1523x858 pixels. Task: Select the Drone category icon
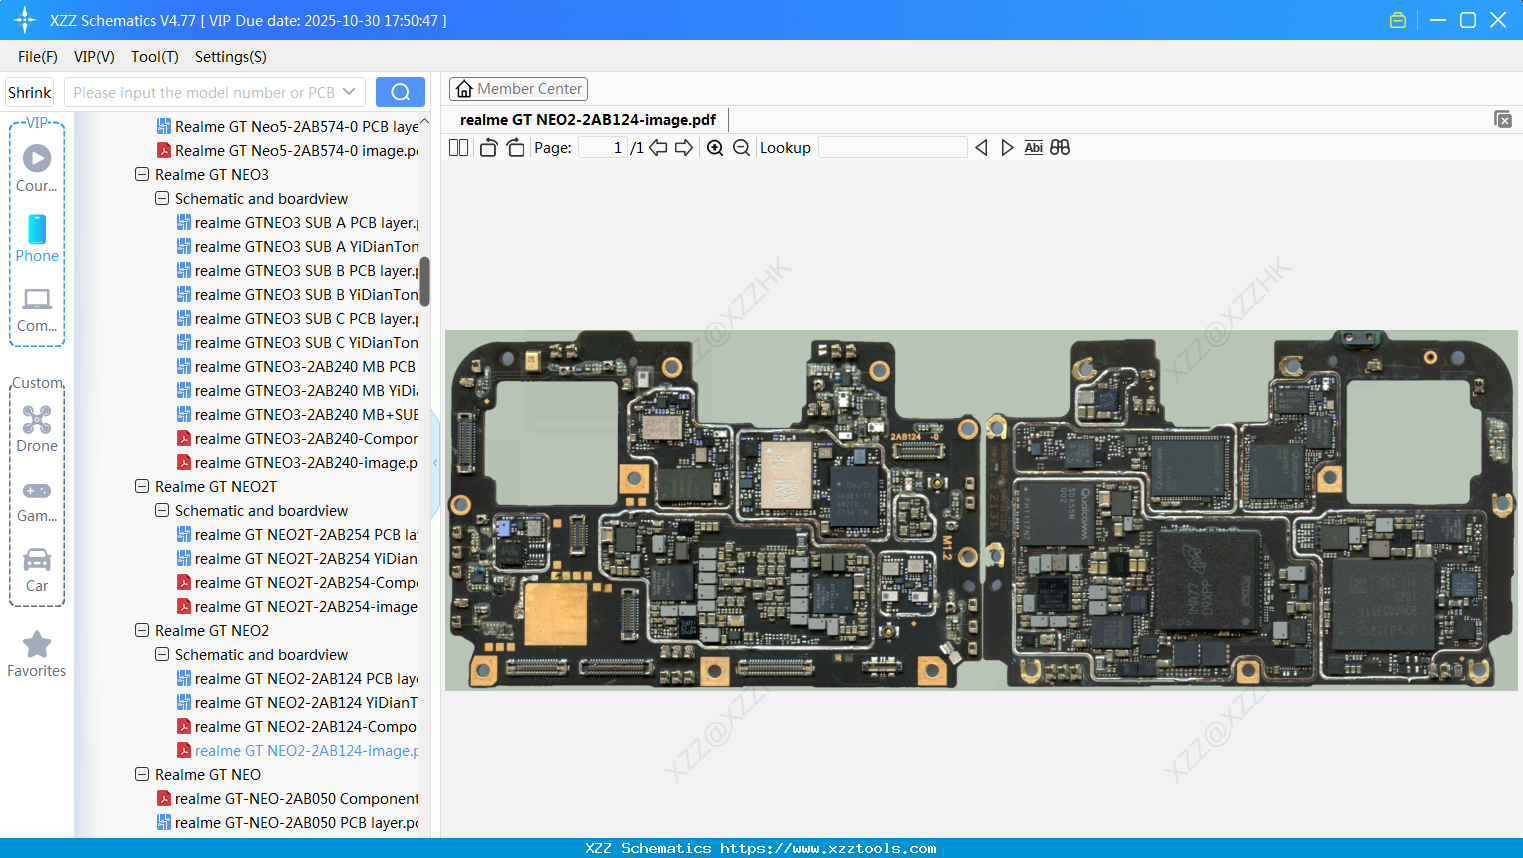(x=37, y=428)
